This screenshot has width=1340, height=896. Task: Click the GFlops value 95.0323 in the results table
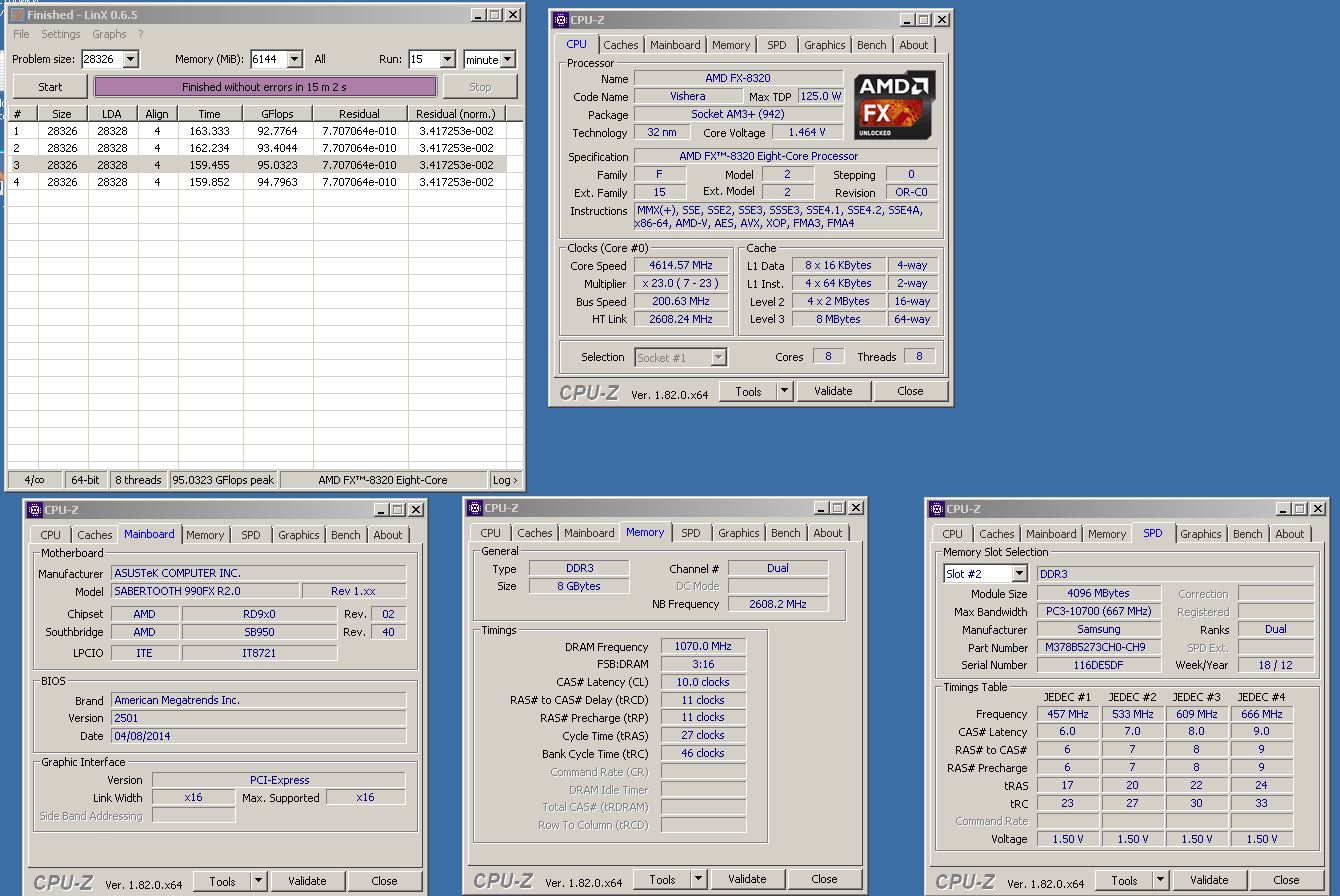click(277, 165)
